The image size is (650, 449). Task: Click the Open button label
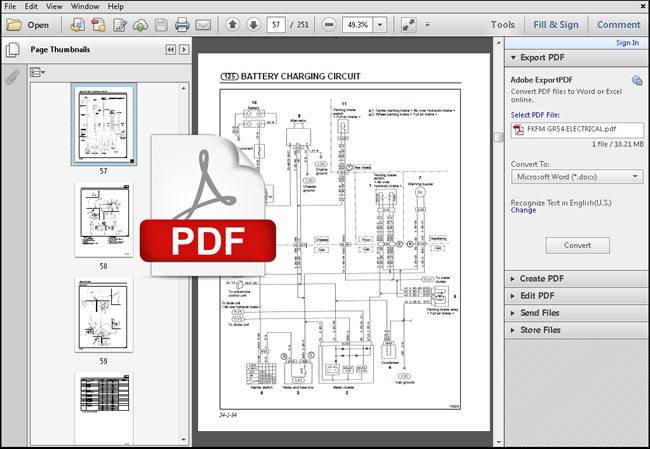[x=38, y=25]
